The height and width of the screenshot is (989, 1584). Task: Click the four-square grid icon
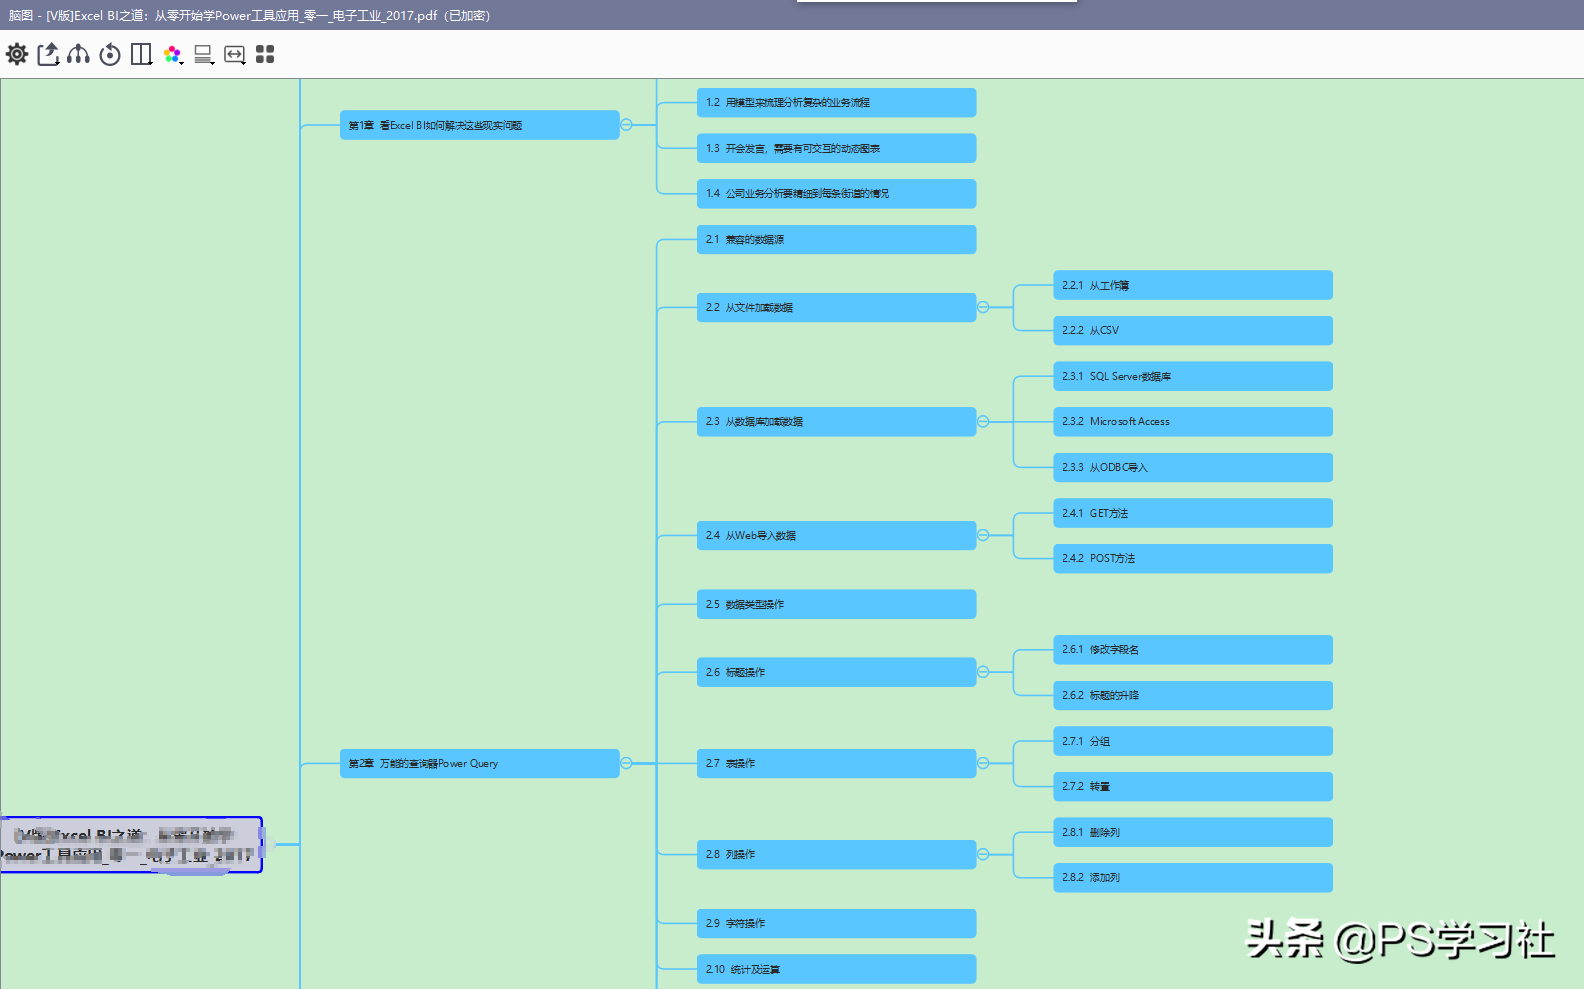click(265, 54)
